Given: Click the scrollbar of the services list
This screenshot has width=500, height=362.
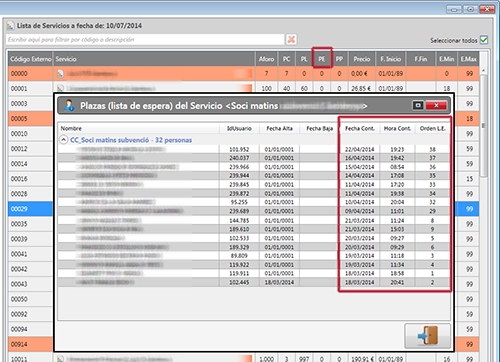Looking at the screenshot, I should pos(483,125).
